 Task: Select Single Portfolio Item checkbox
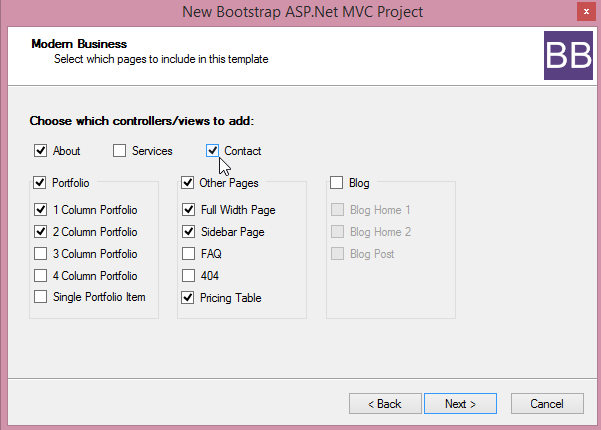tap(40, 297)
